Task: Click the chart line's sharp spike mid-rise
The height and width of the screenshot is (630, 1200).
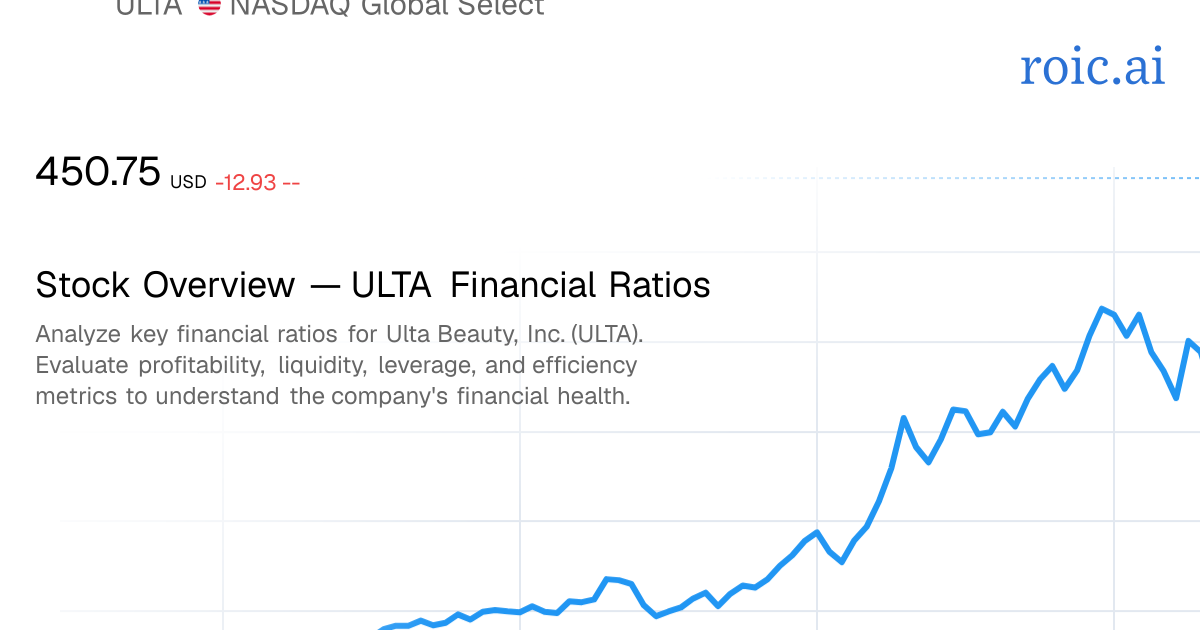Action: (x=904, y=418)
